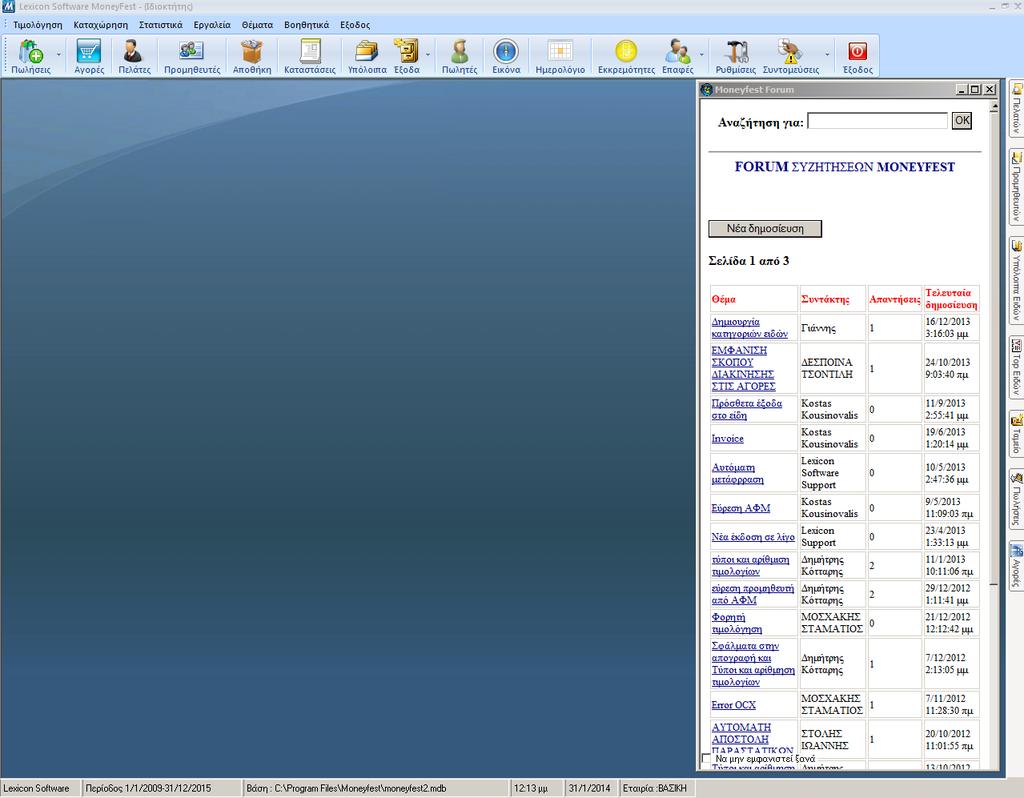Open the εύρεση προμηθευτή από ΑΦΜ topic

click(752, 594)
